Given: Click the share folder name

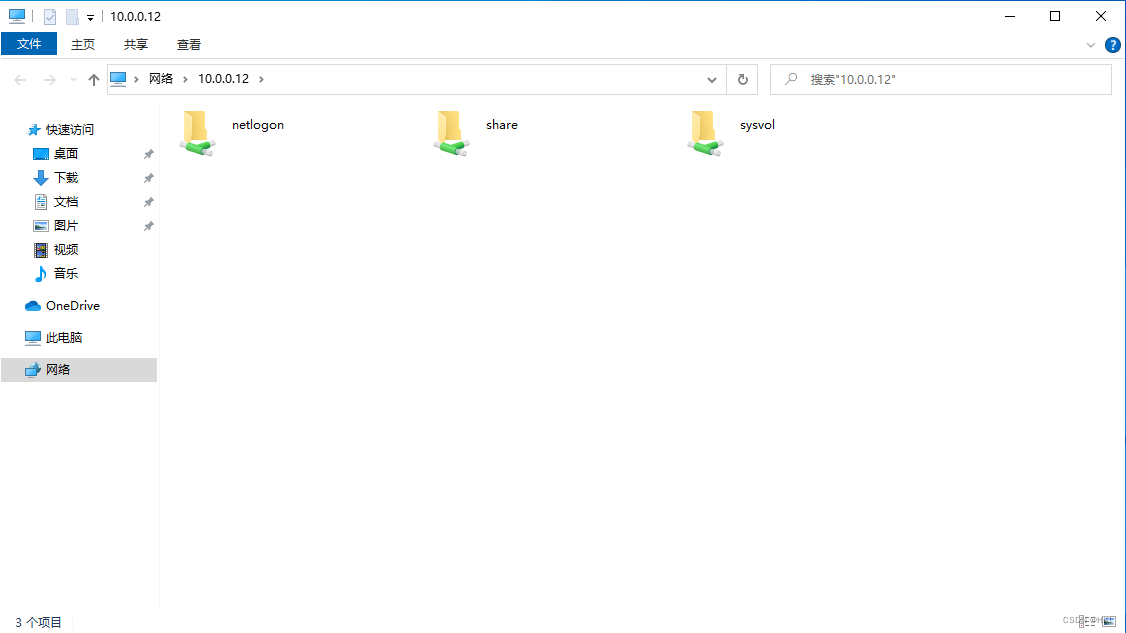Looking at the screenshot, I should click(501, 125).
